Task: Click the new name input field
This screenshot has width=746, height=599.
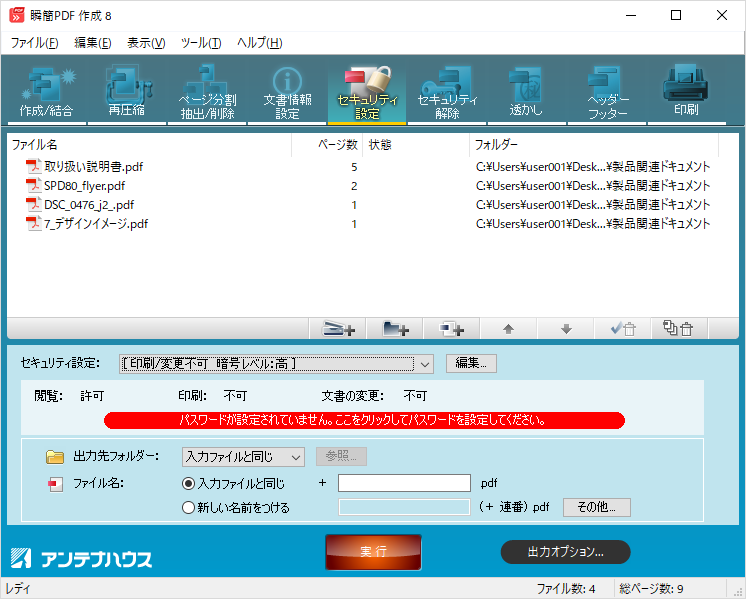Action: click(404, 507)
